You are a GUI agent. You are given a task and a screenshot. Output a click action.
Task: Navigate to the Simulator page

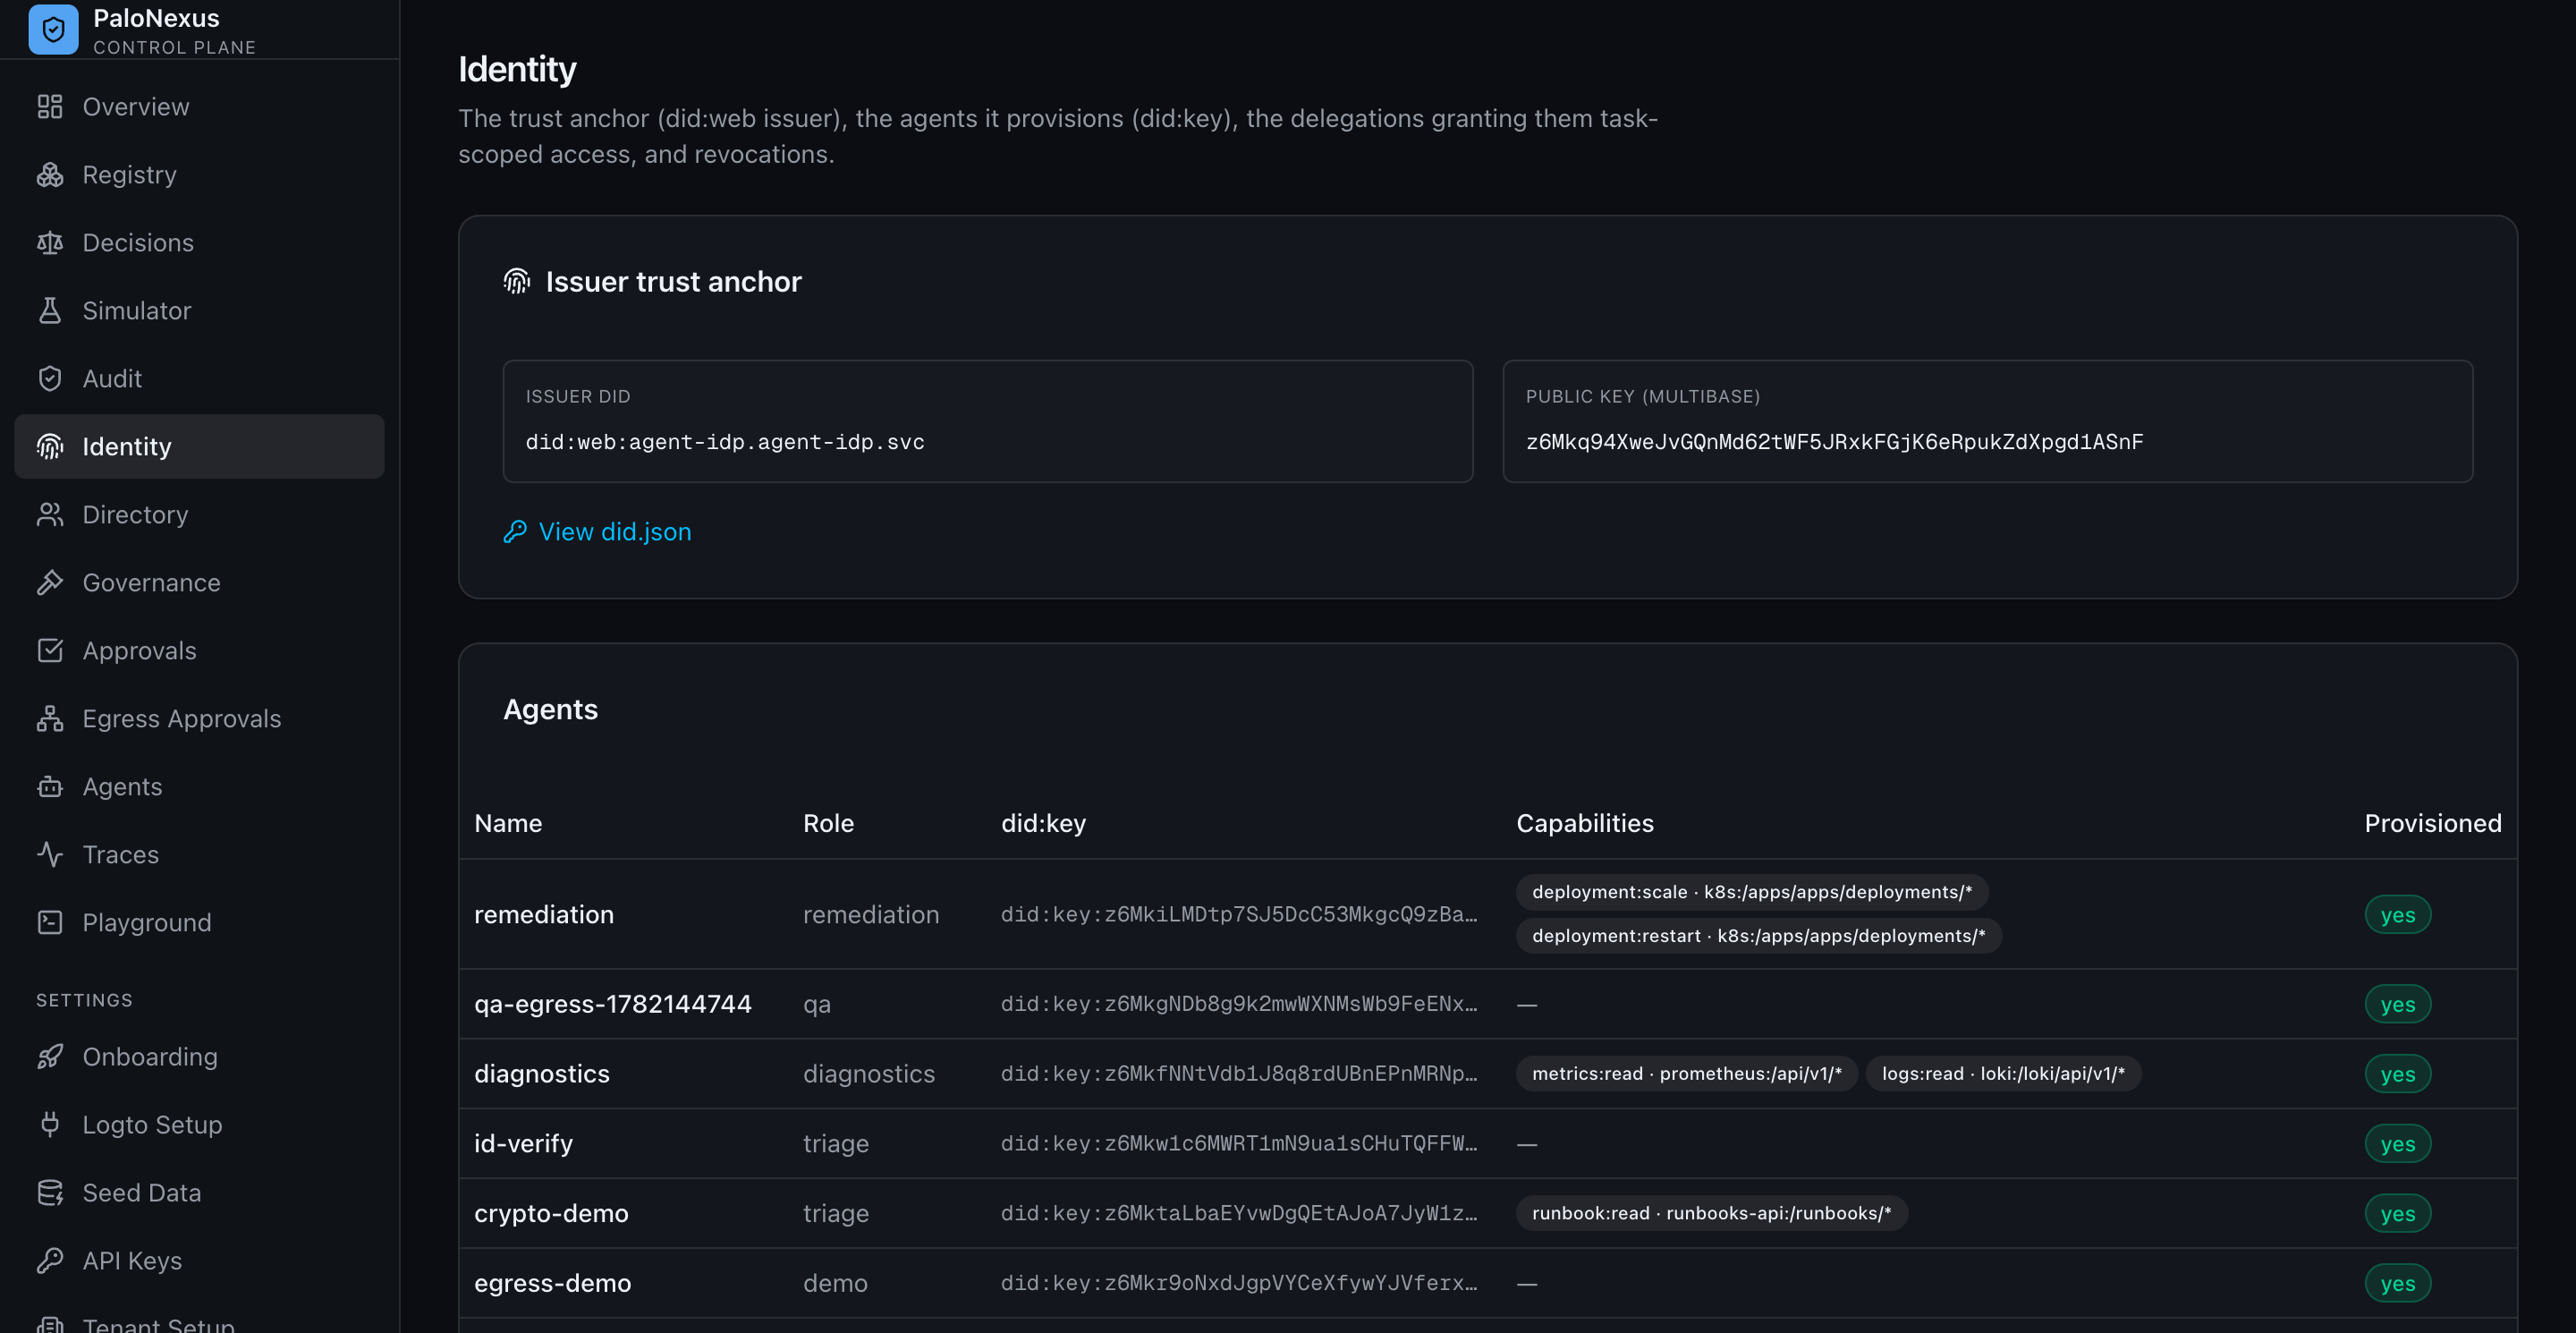point(199,311)
